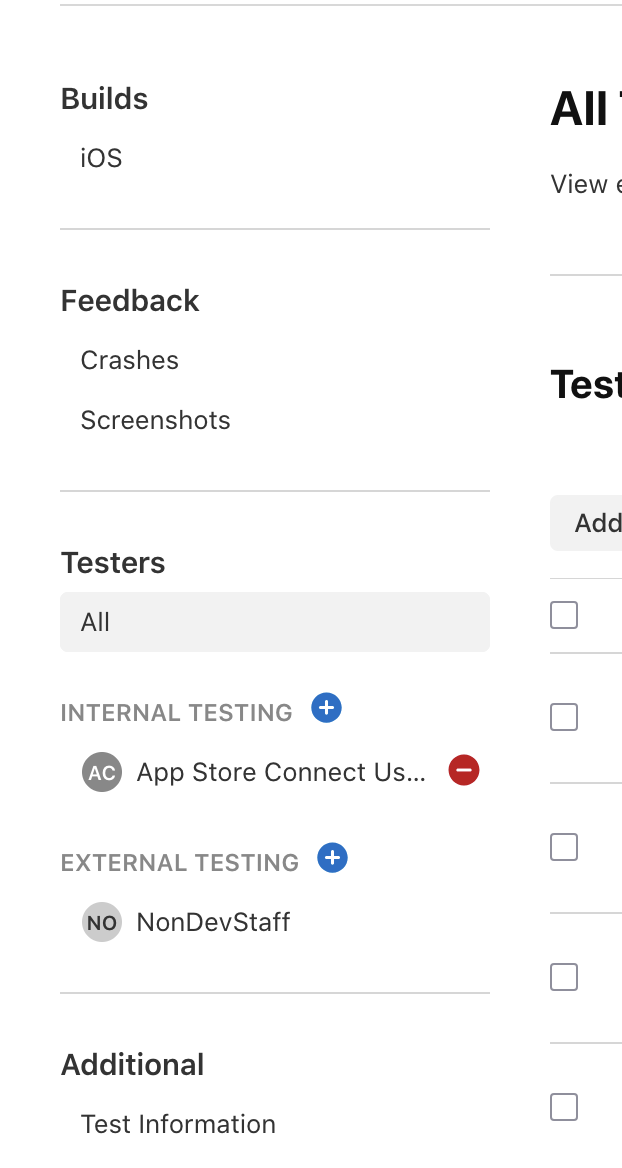Add a new internal testing group
Viewport: 622px width, 1168px height.
click(326, 709)
